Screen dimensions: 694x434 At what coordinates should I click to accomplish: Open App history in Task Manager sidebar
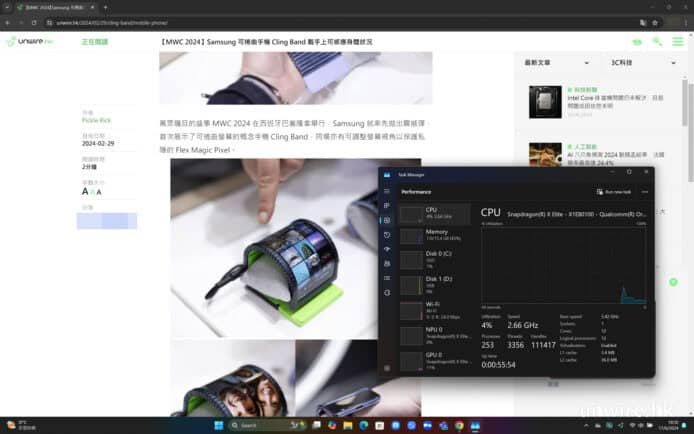coord(387,236)
